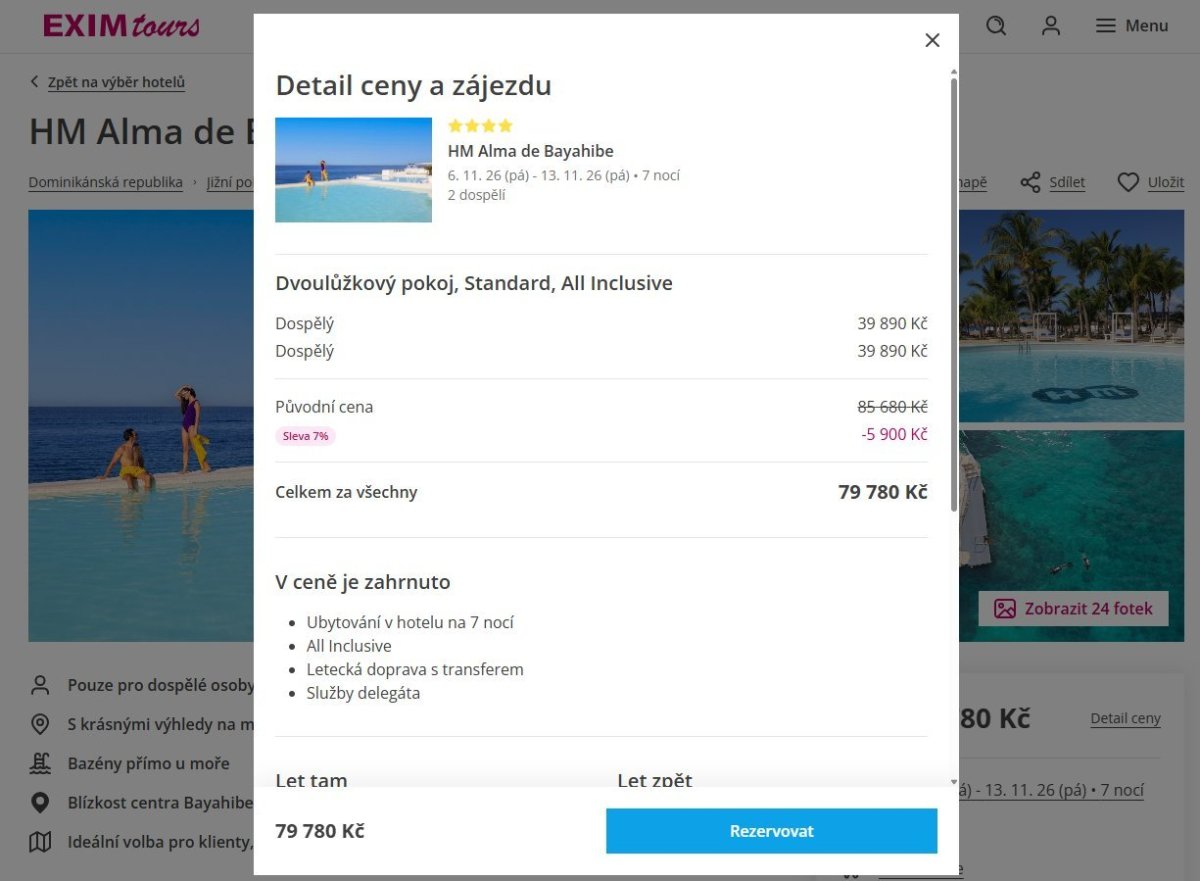Click the Sleva 7% discount badge
Screen dimensions: 1200x881
click(305, 436)
